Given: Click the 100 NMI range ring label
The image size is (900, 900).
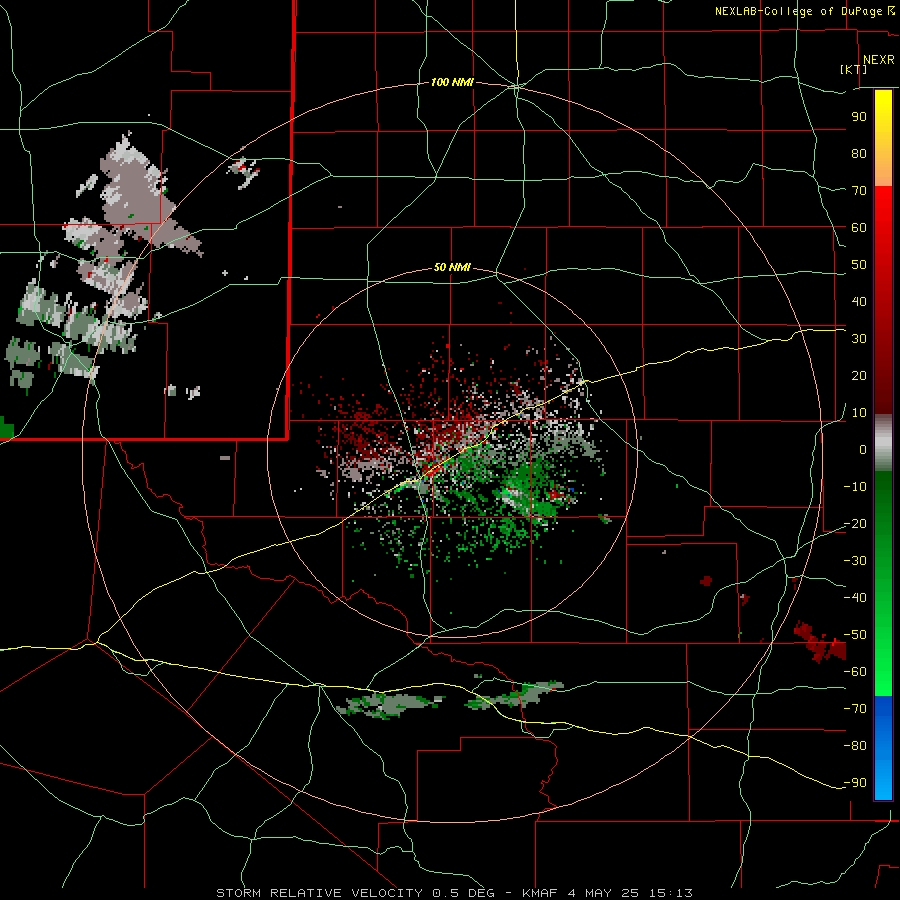Looking at the screenshot, I should point(452,82).
